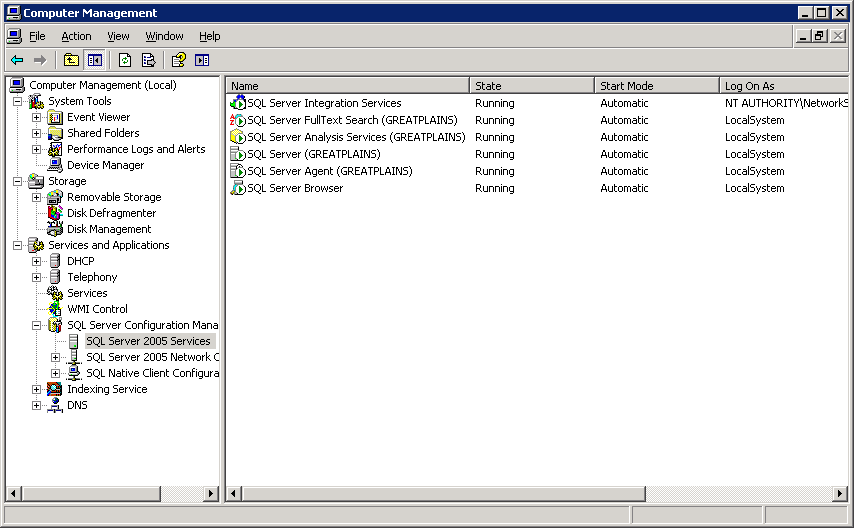Select the Telephony tree item
Viewport: 854px width, 528px height.
click(x=92, y=277)
